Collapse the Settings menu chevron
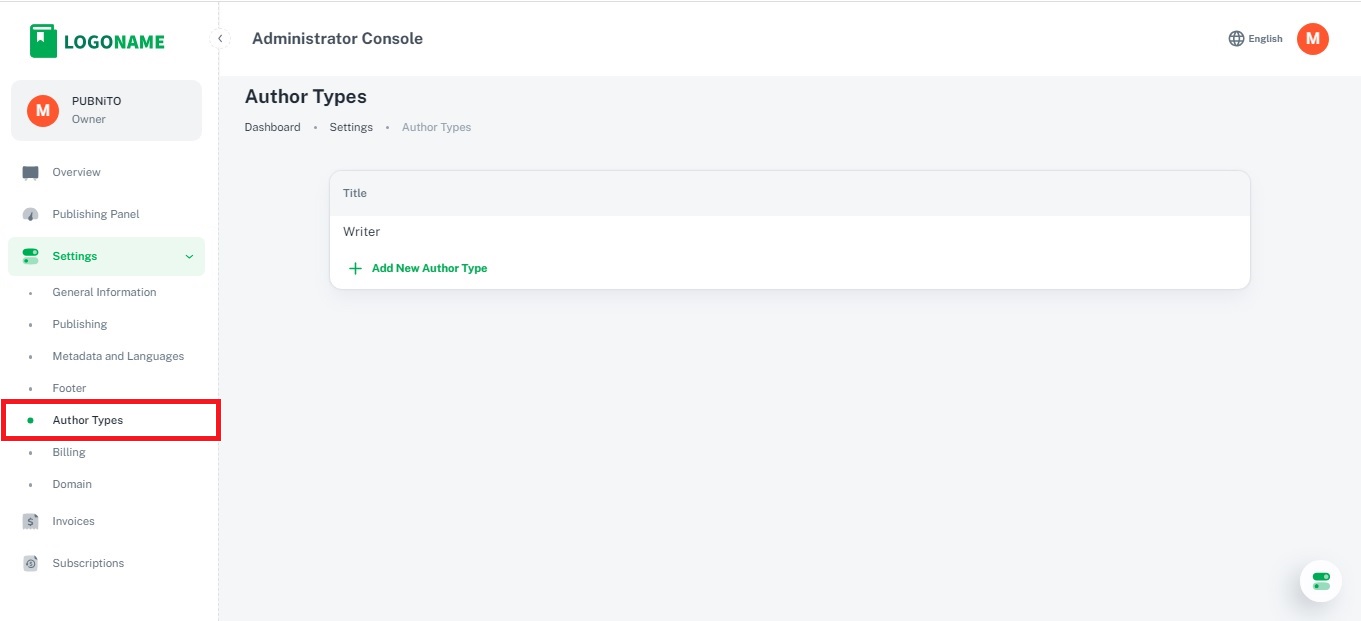This screenshot has width=1361, height=621. (x=190, y=257)
